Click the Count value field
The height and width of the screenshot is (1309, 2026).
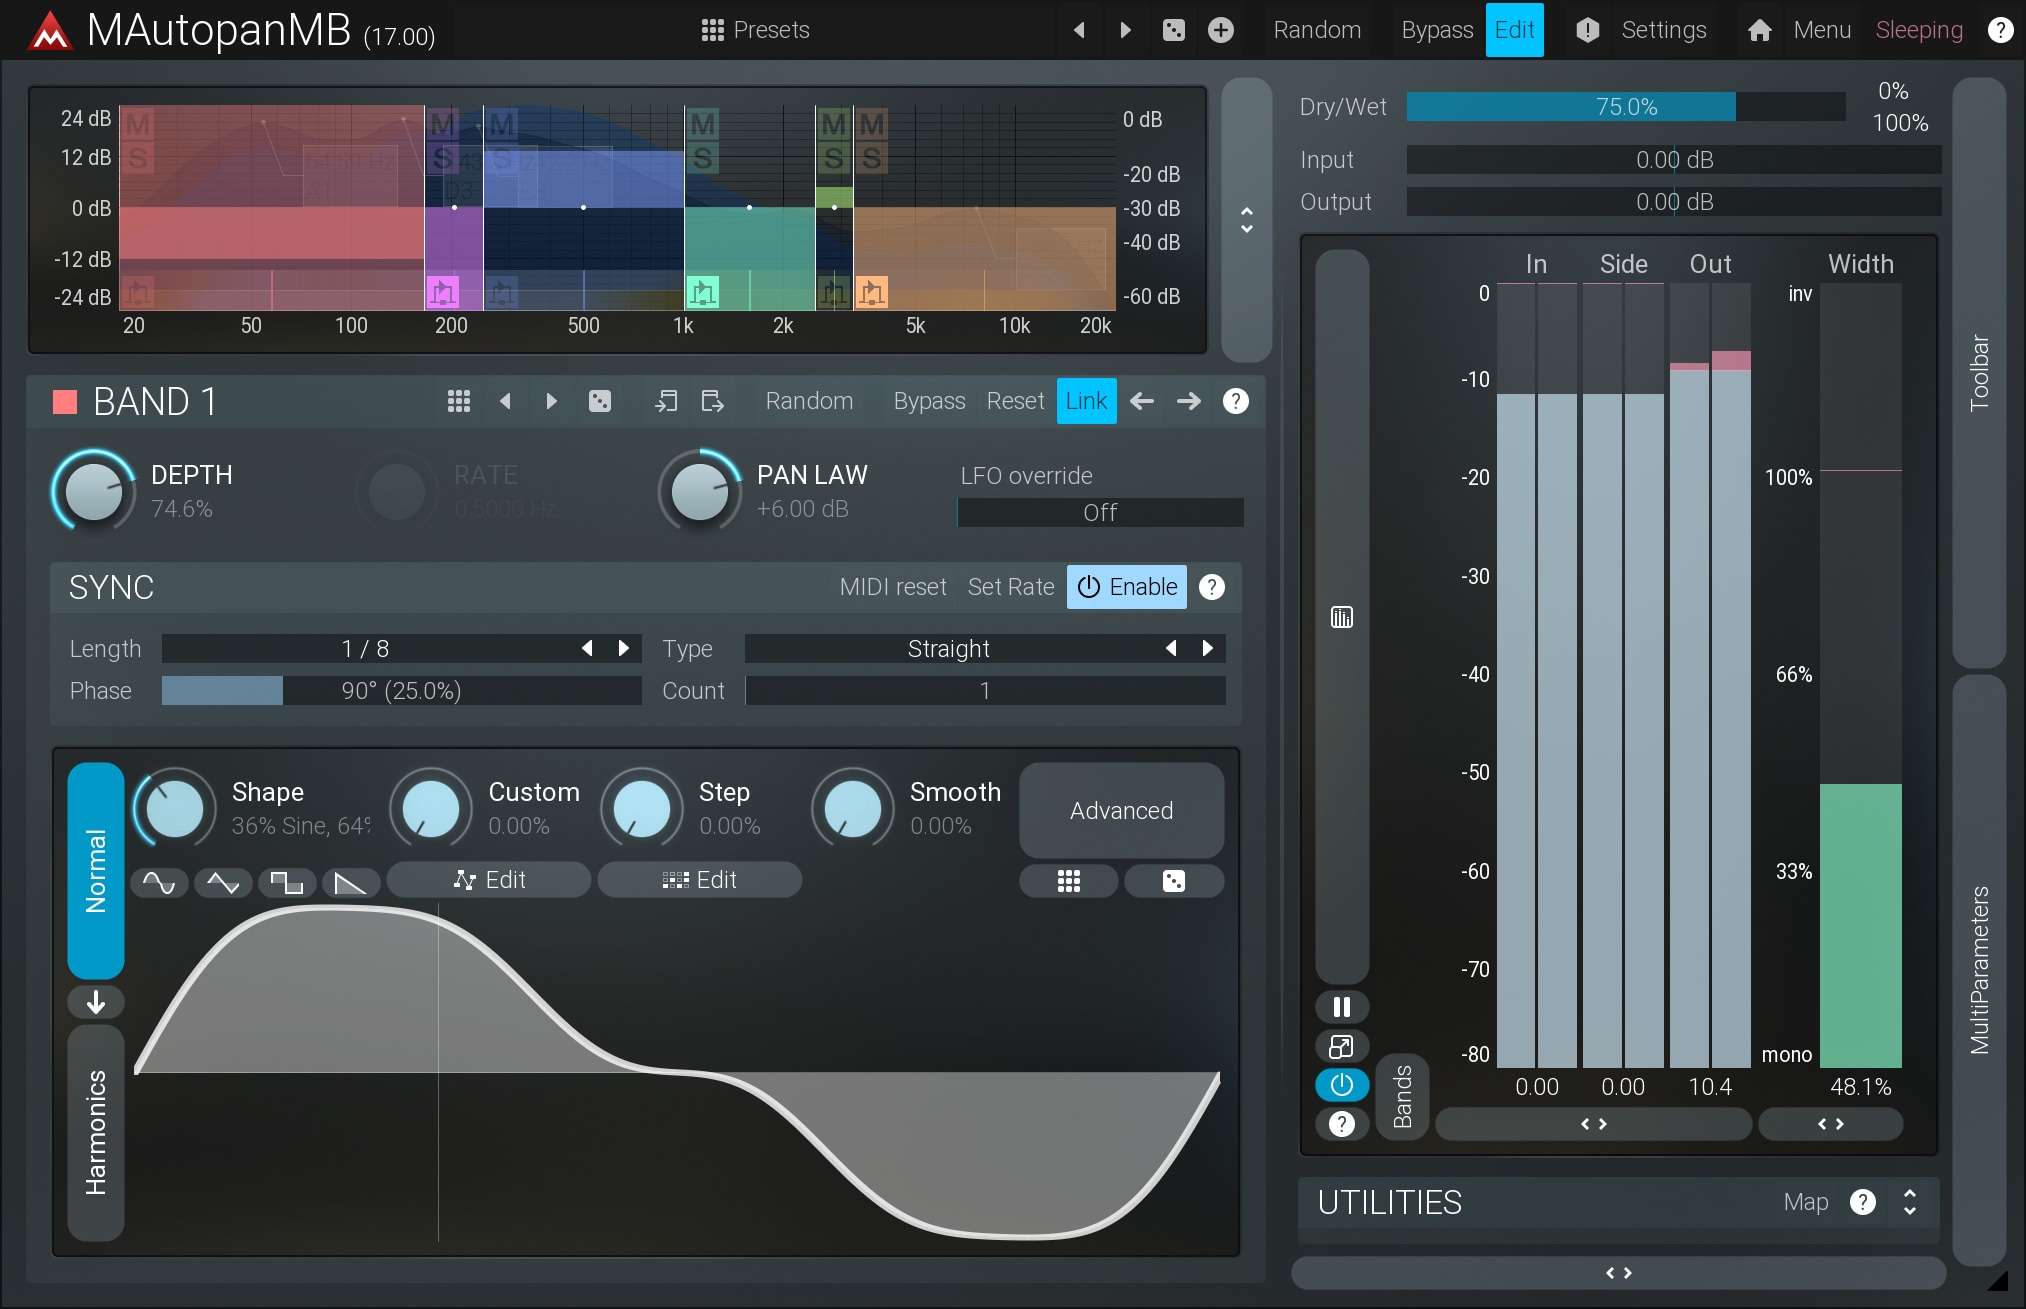985,690
